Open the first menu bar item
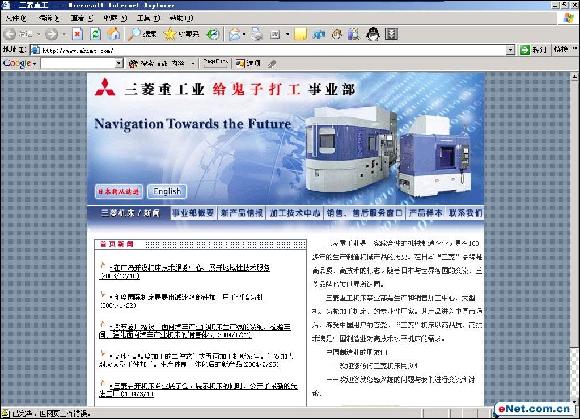The width and height of the screenshot is (580, 419). (16, 18)
